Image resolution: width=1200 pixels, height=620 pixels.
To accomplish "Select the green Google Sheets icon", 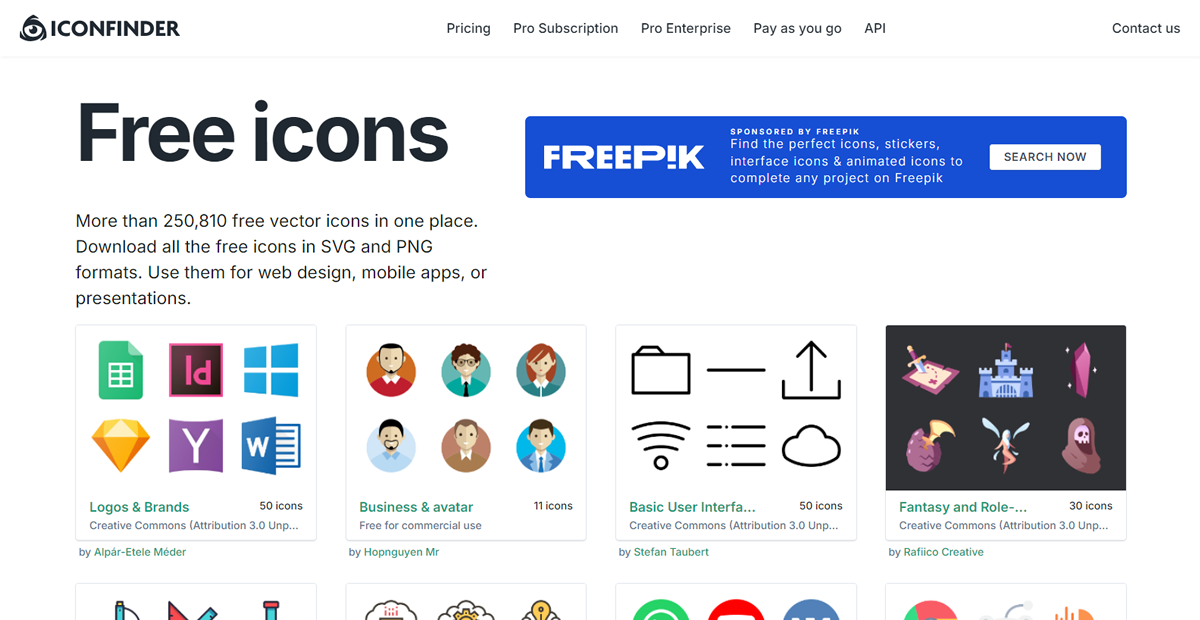I will [x=121, y=370].
